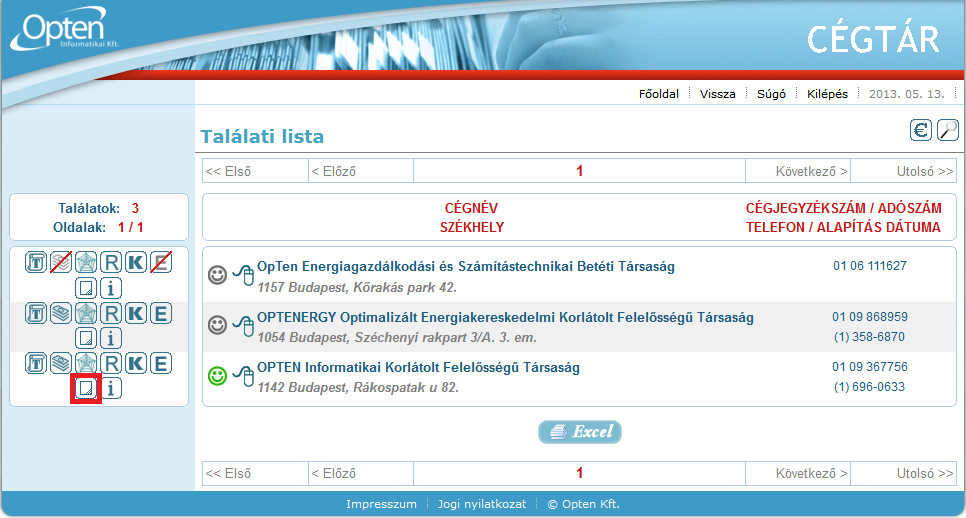
Task: Click the E icon for OPTENERGY
Action: coord(161,314)
